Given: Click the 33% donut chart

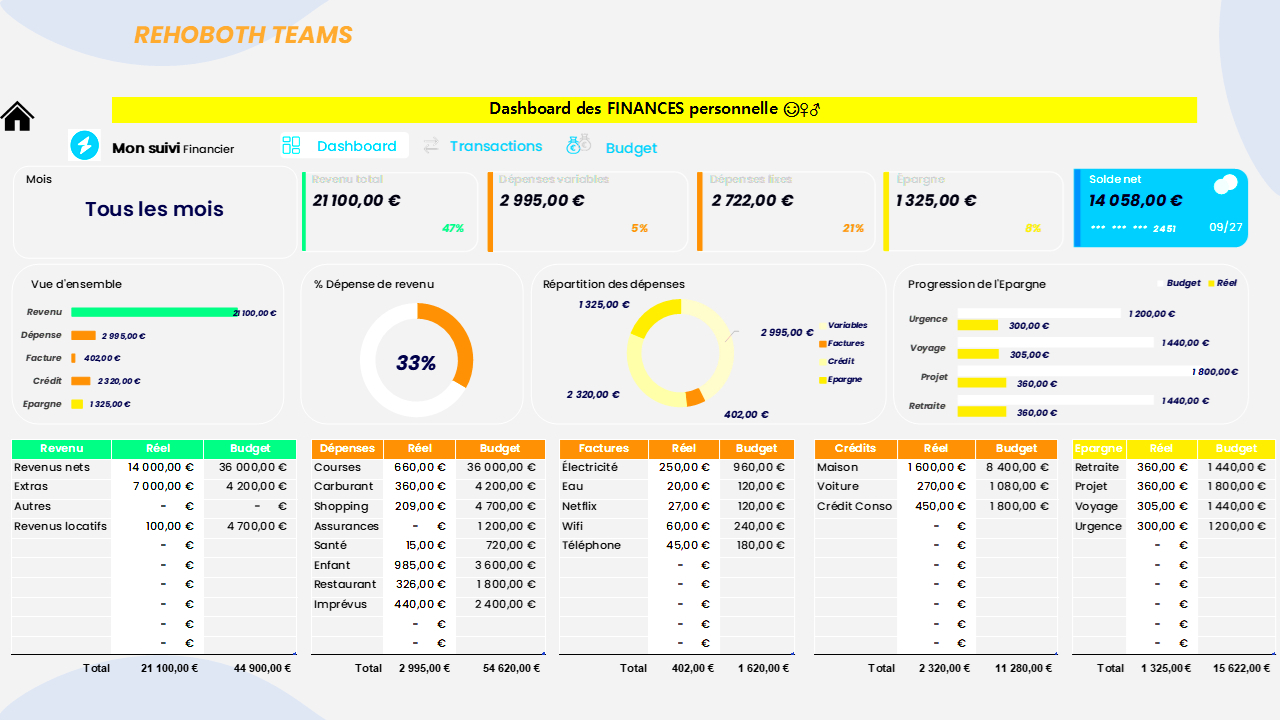Looking at the screenshot, I should click(416, 358).
